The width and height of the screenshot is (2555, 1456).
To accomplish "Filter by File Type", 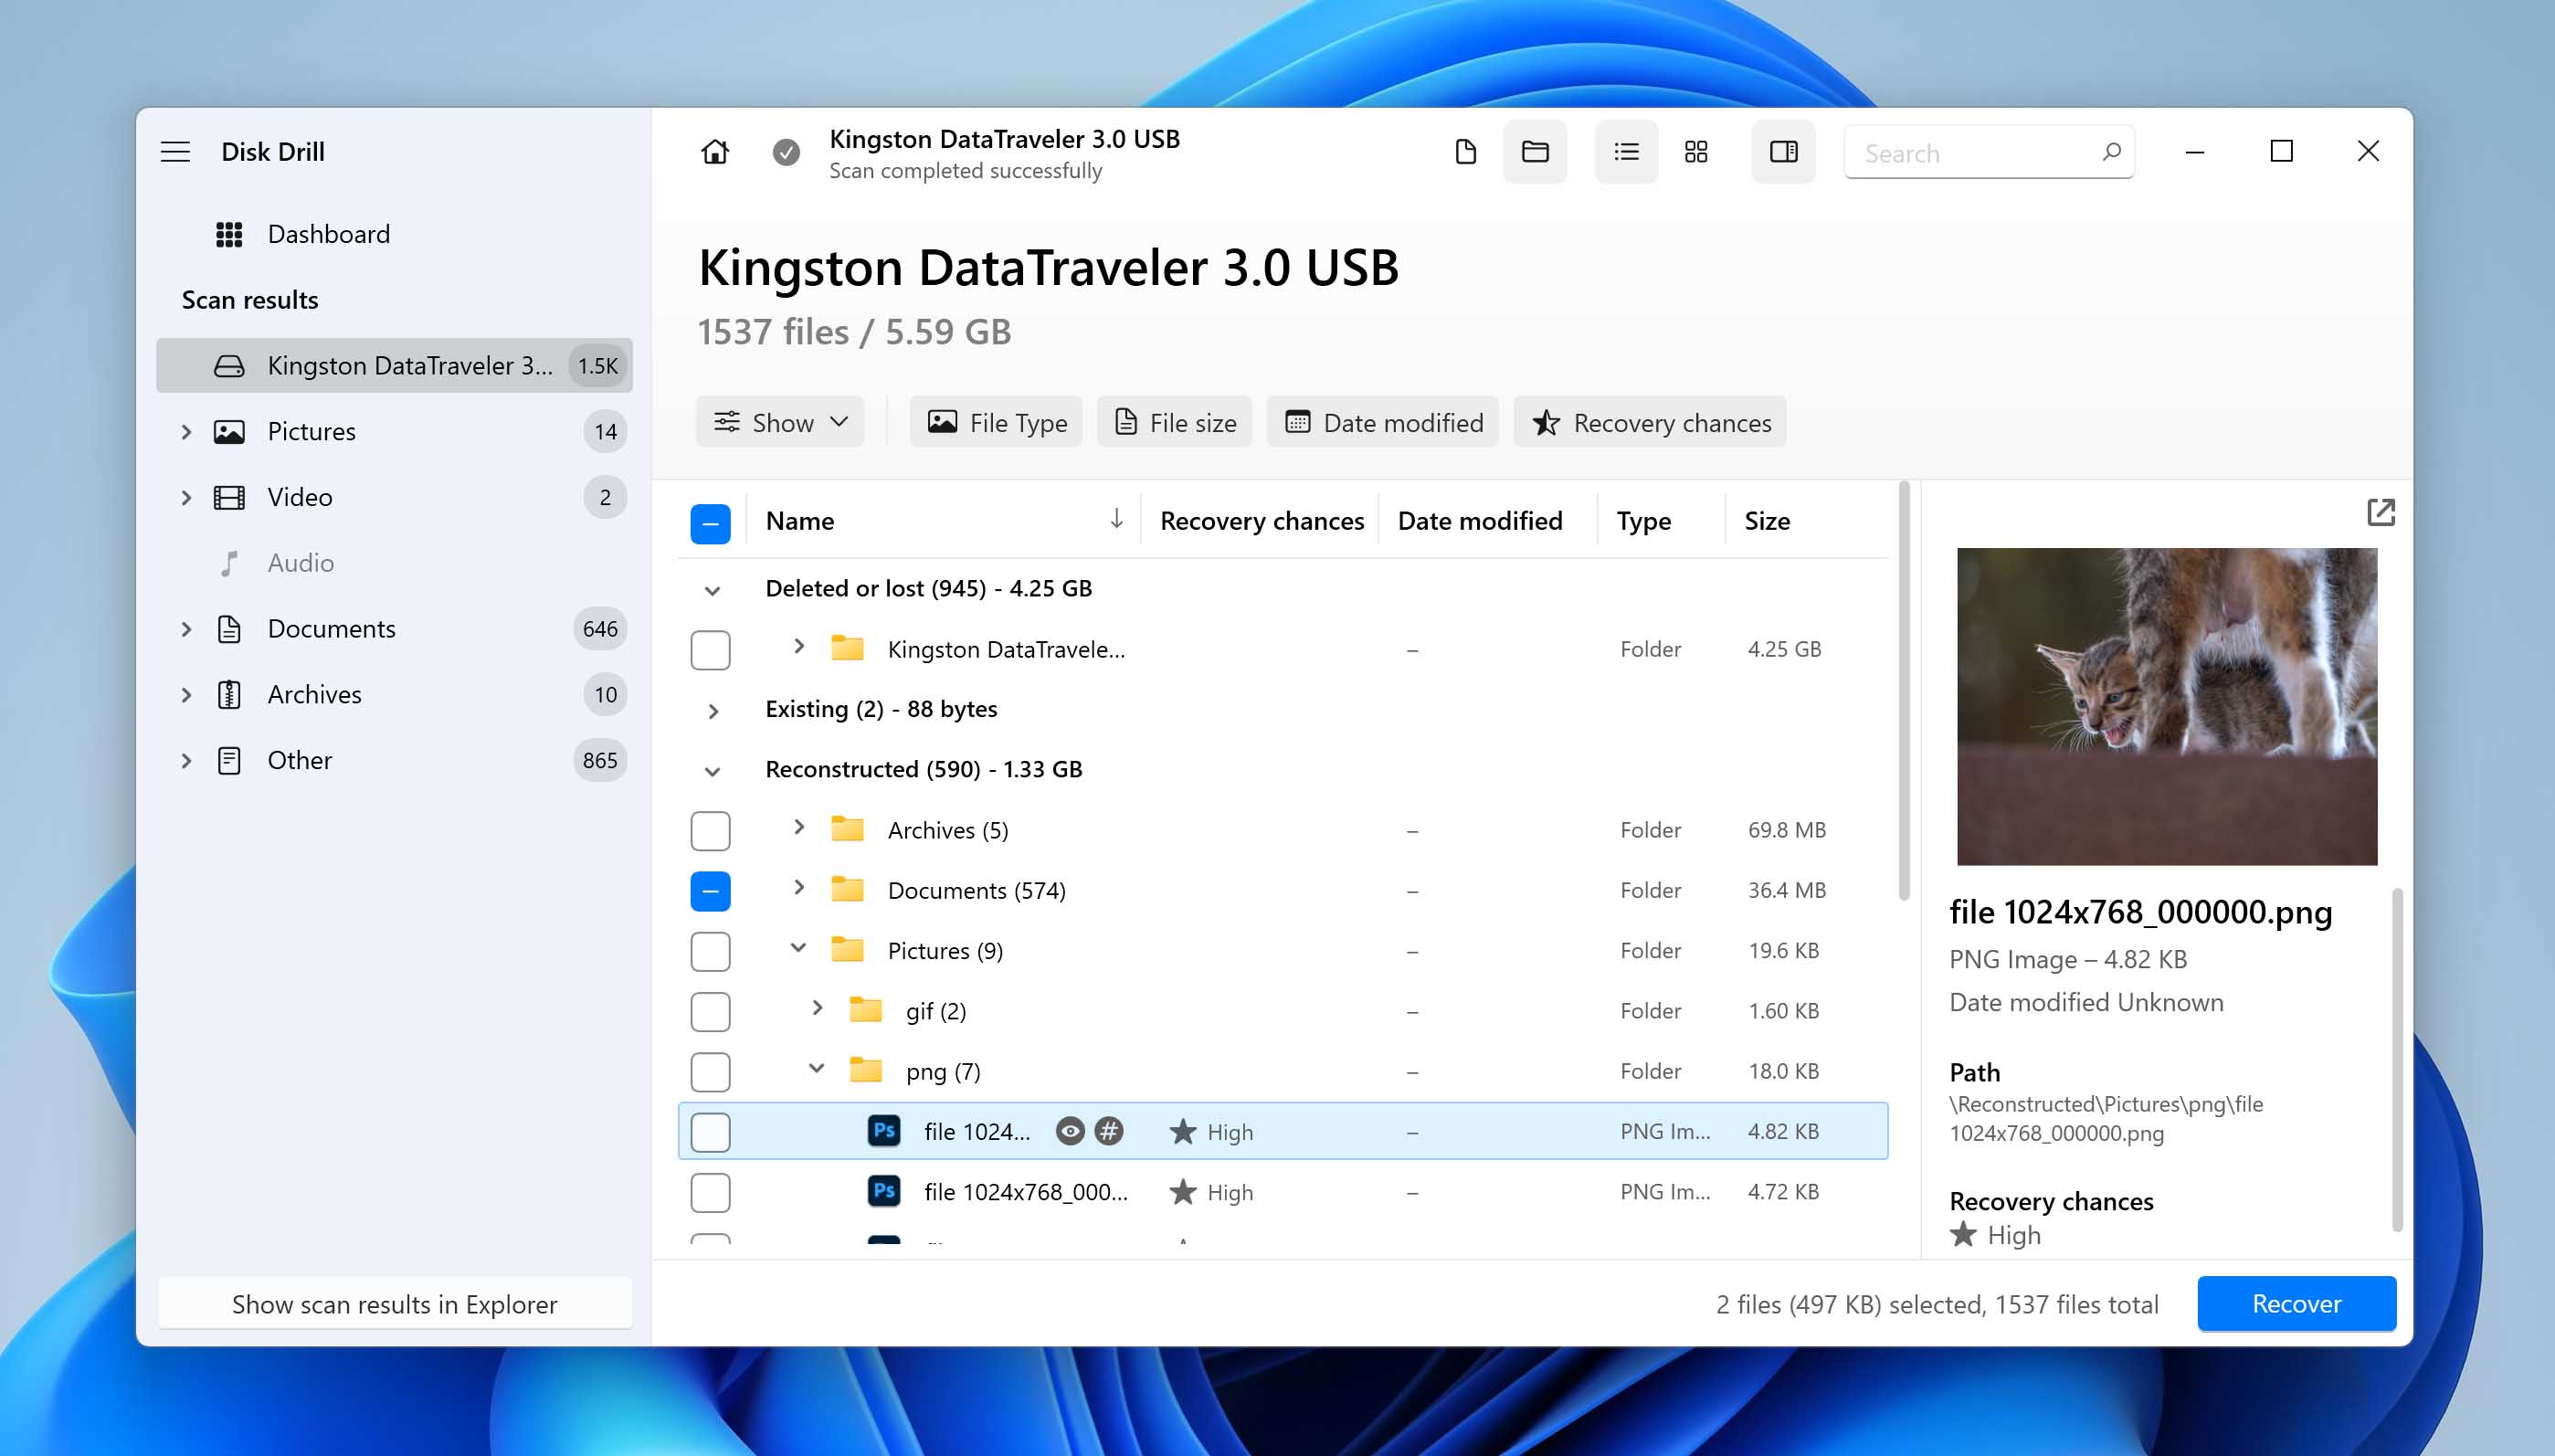I will pyautogui.click(x=996, y=422).
